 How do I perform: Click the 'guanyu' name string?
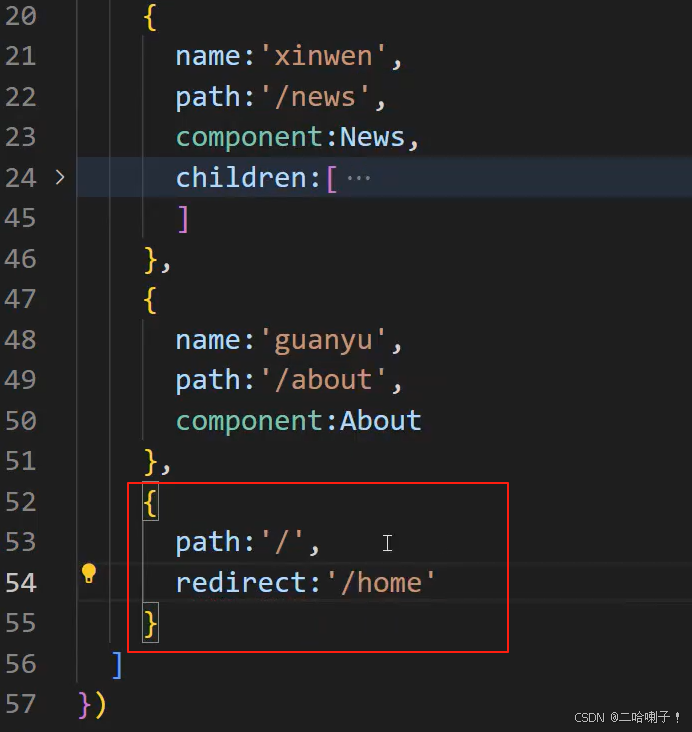(323, 340)
